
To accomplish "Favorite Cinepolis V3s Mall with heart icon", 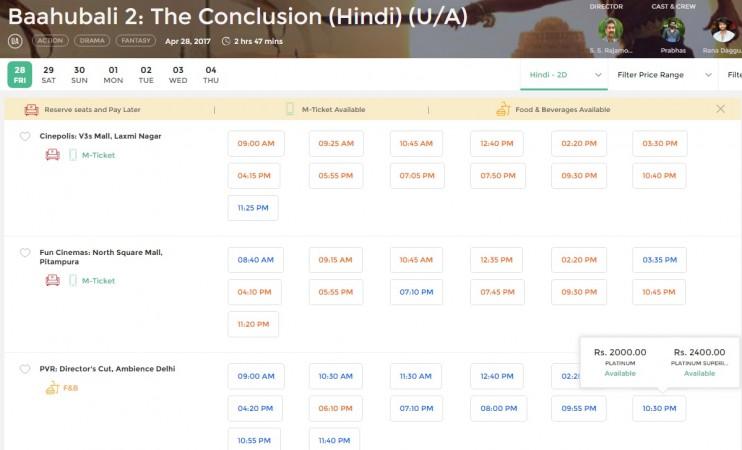I will [x=25, y=136].
